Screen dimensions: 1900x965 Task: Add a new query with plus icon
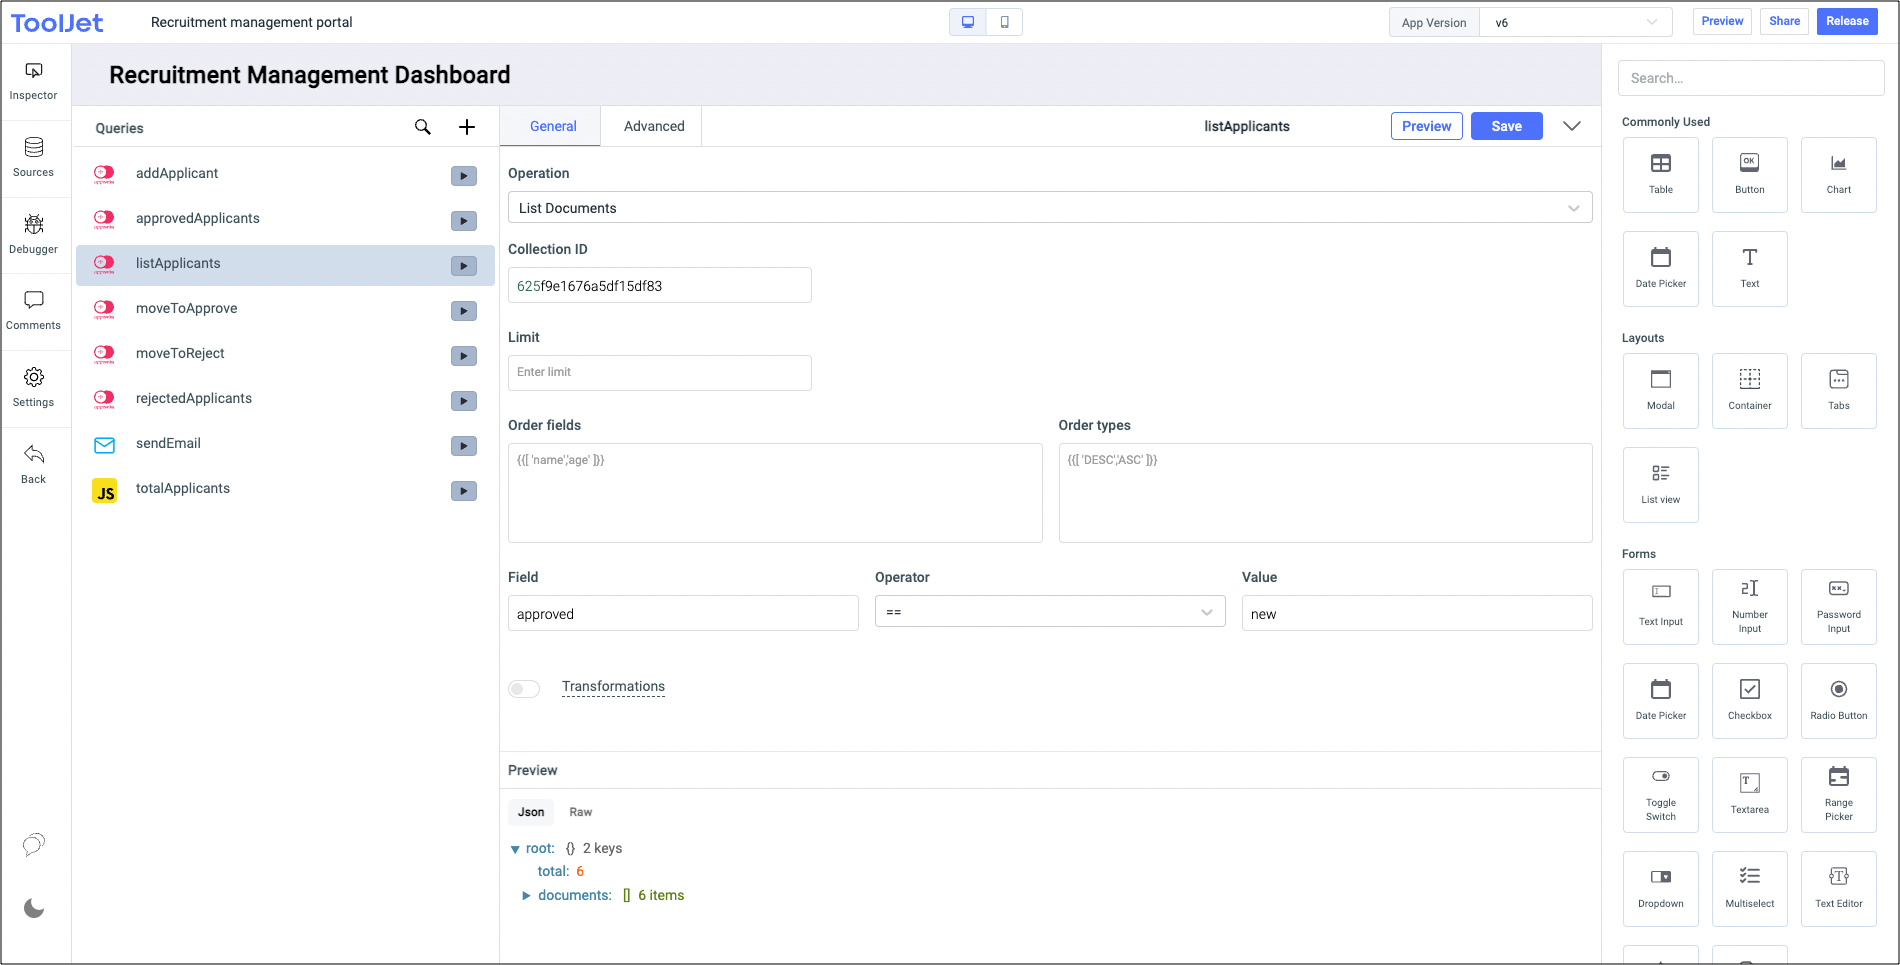coord(467,127)
